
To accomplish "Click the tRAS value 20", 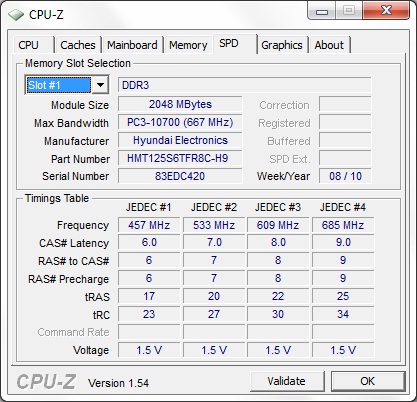I will point(214,296).
